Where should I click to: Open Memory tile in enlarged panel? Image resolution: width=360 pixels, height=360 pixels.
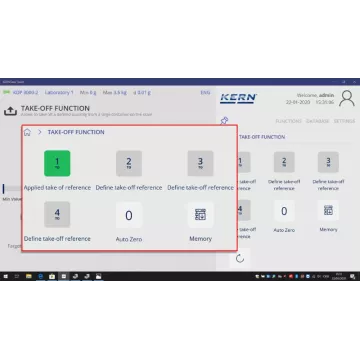click(200, 215)
